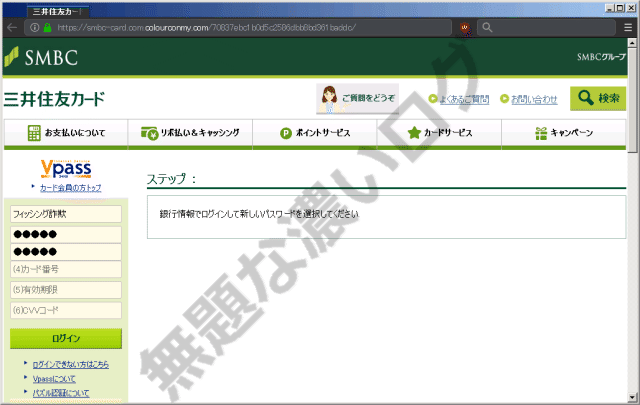
Task: Click the green ログイン button
Action: [66, 338]
